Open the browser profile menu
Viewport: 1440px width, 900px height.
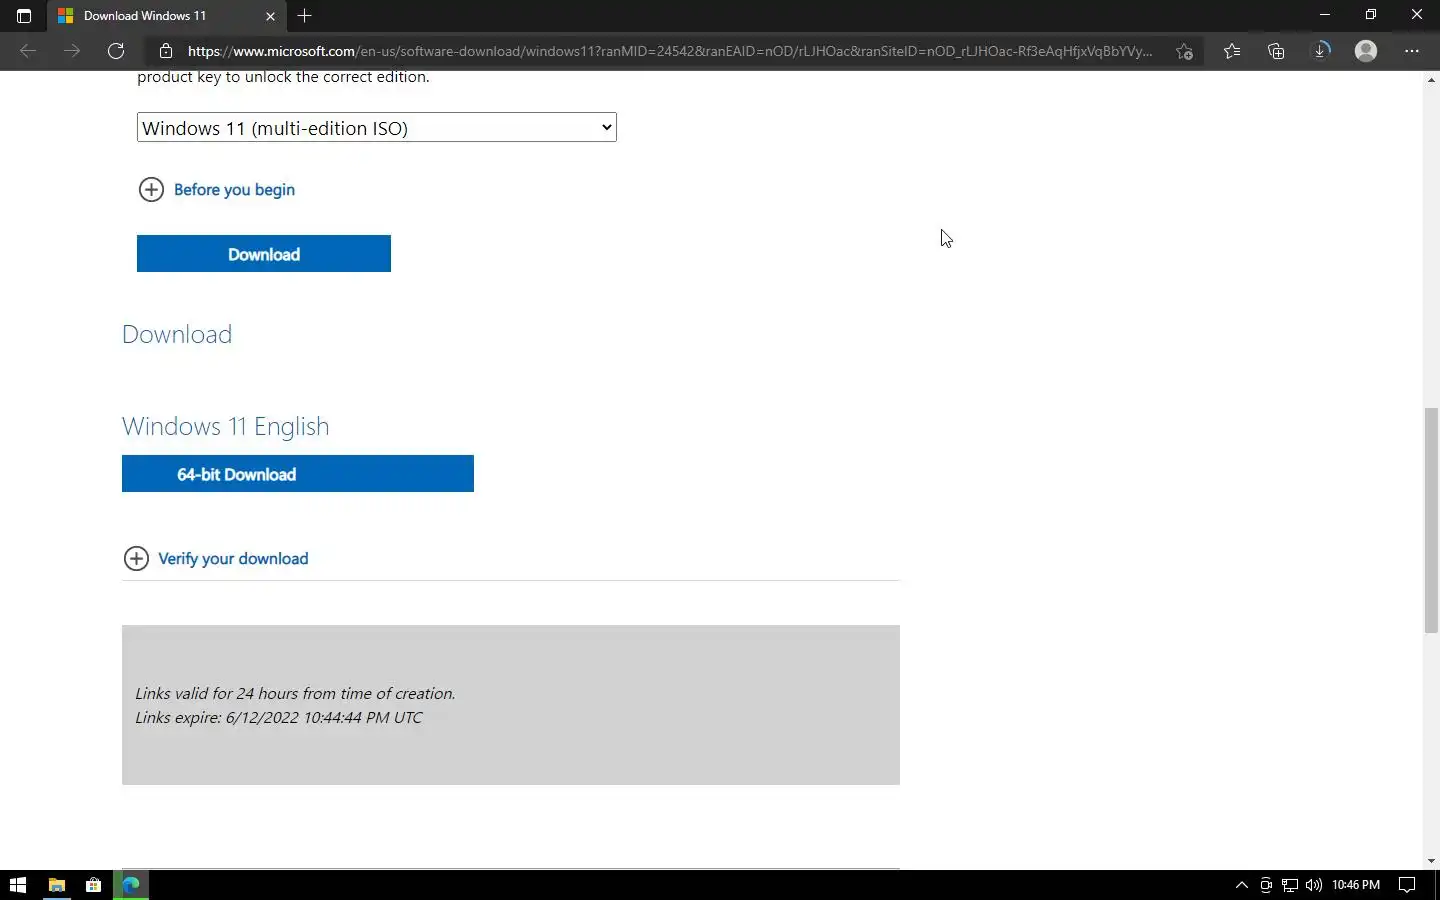pyautogui.click(x=1366, y=51)
